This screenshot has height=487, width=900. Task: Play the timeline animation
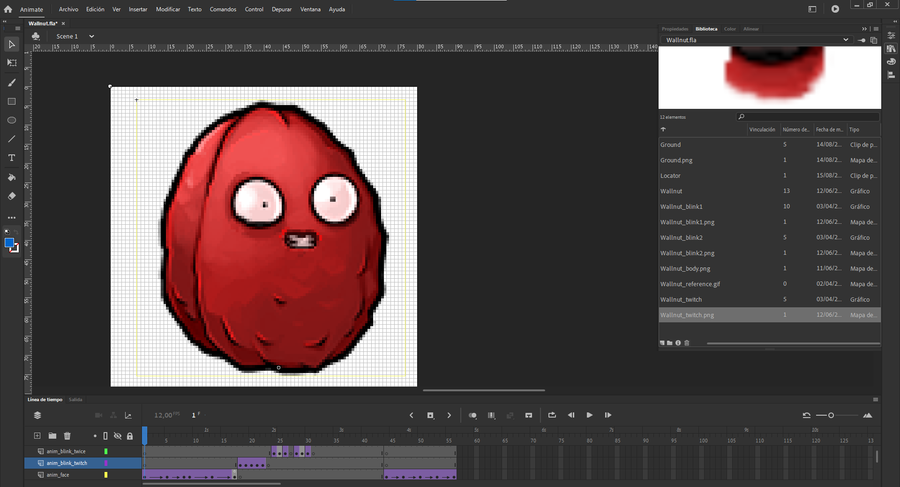(x=589, y=415)
